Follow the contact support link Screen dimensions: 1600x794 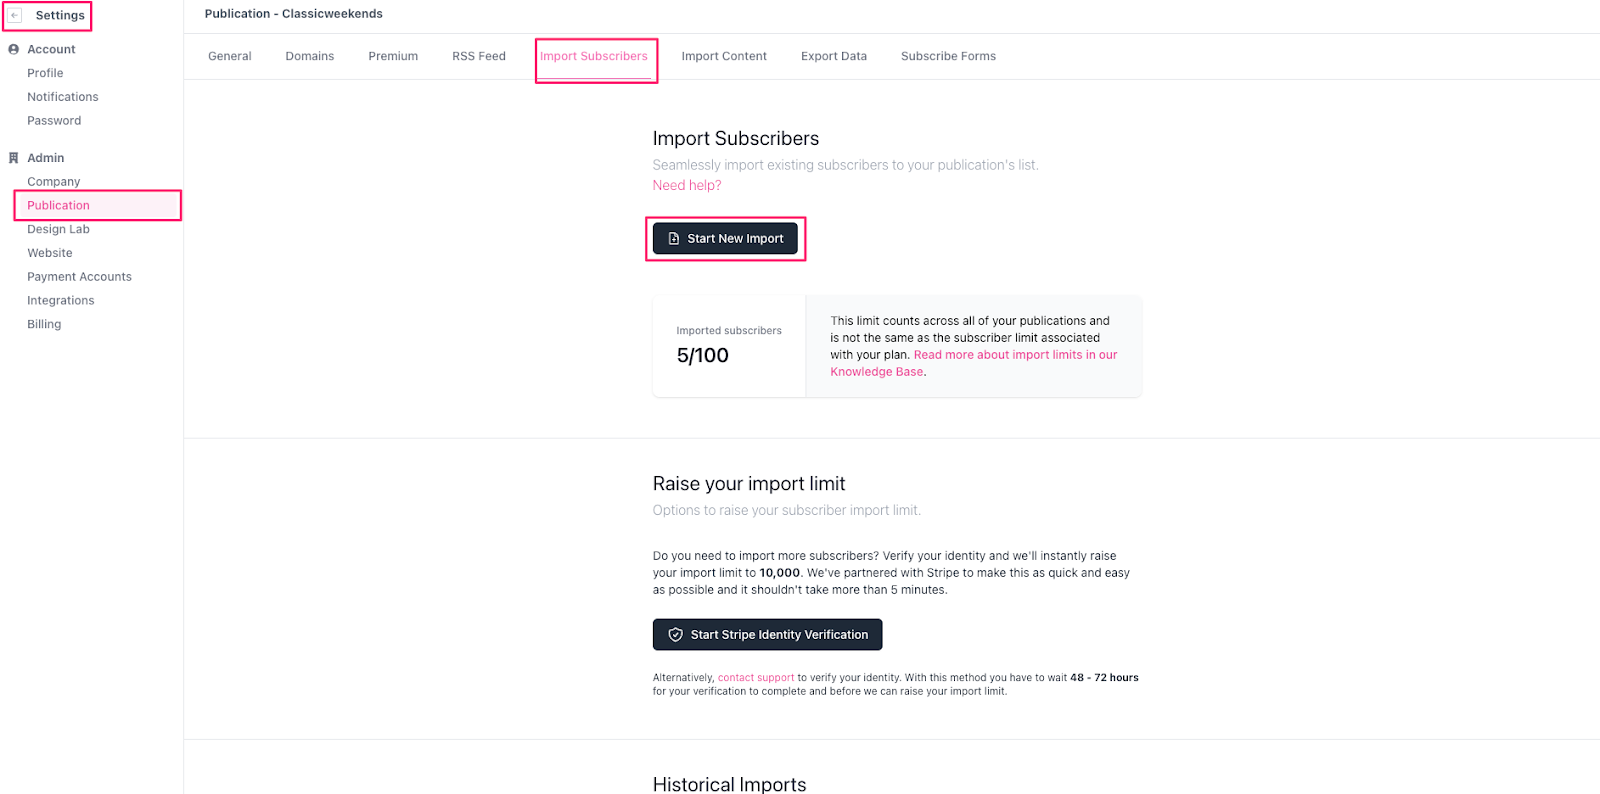pos(756,678)
